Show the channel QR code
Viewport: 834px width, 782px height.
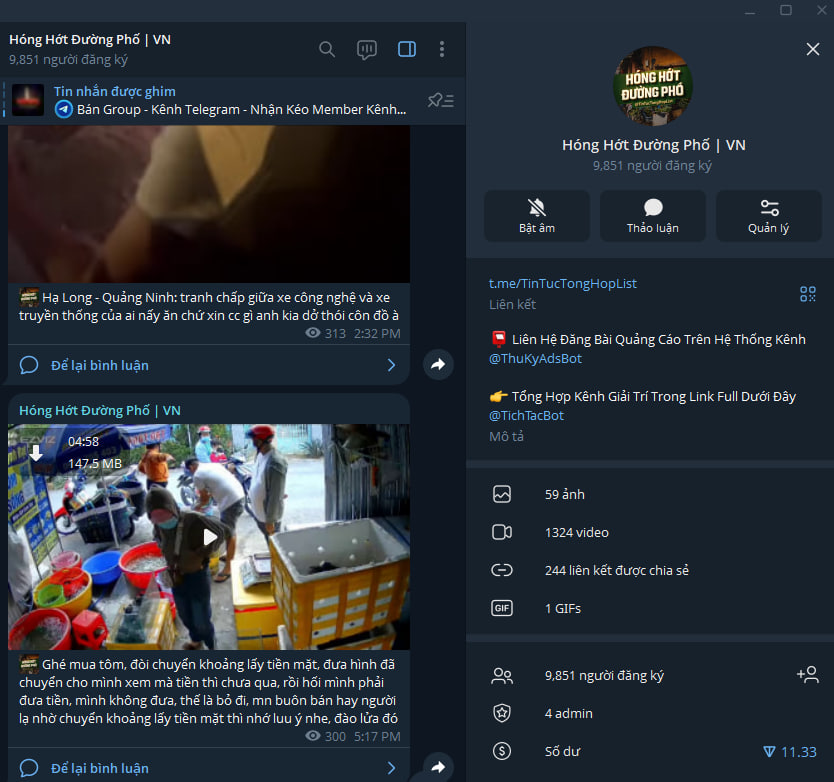click(x=807, y=294)
